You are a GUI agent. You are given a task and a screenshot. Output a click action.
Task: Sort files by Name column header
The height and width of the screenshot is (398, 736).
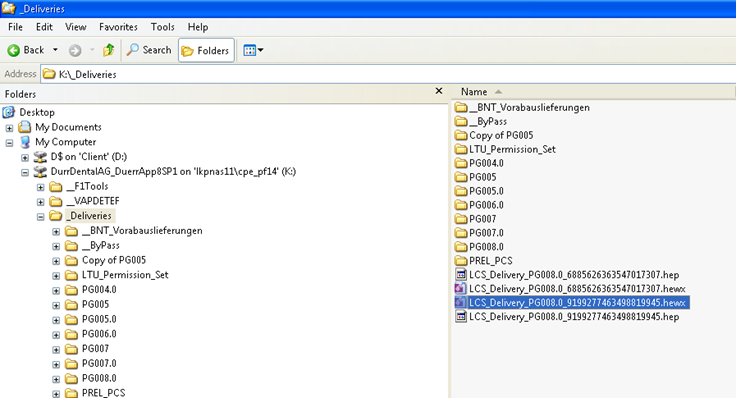pos(474,92)
